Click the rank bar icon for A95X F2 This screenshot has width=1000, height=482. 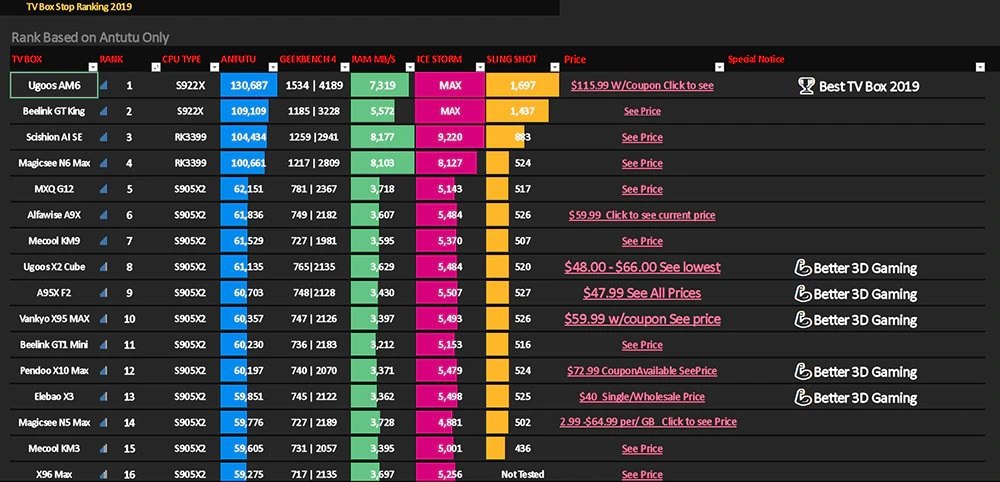click(x=104, y=293)
